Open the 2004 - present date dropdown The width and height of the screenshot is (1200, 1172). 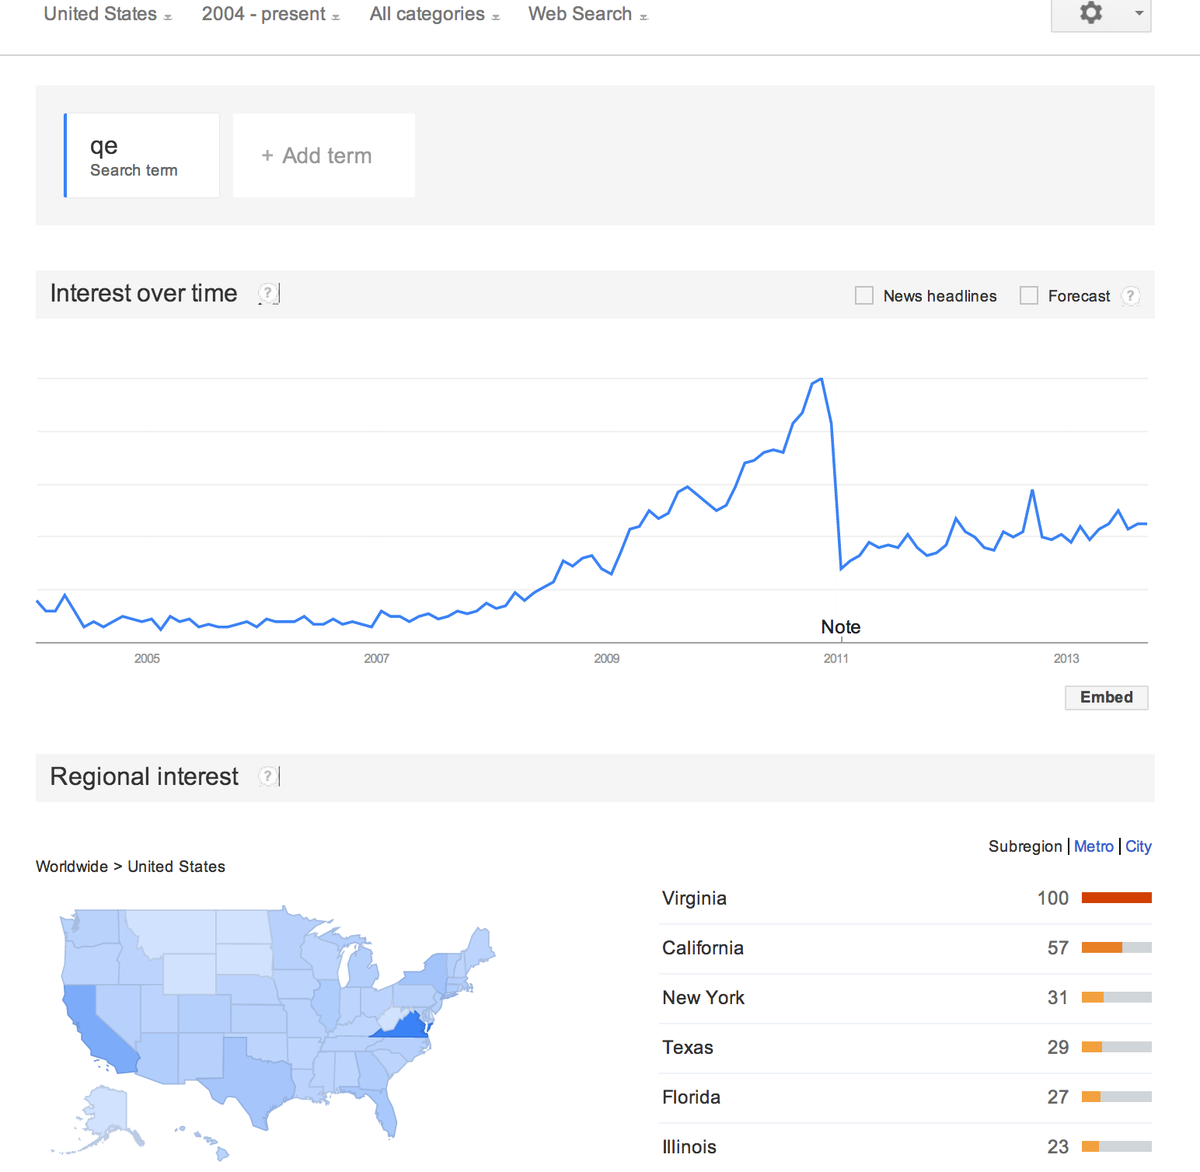[x=270, y=14]
